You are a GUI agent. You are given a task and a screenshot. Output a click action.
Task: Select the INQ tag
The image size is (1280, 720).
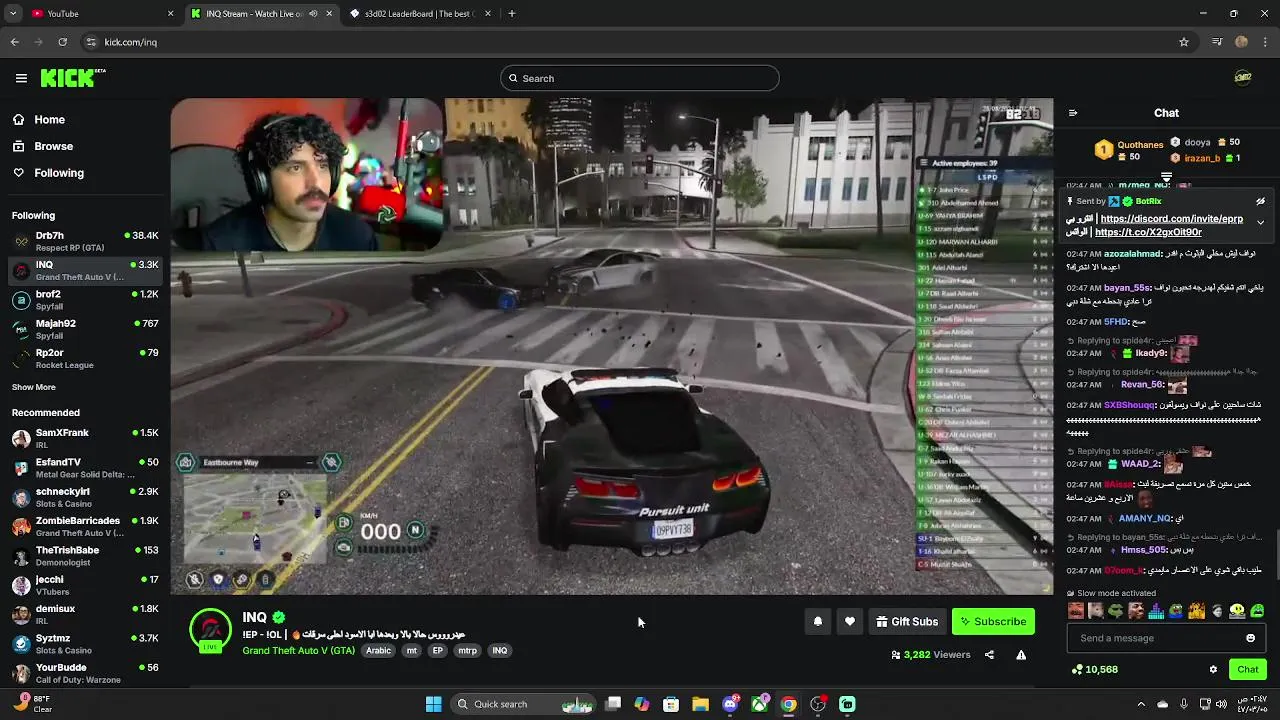click(x=500, y=651)
